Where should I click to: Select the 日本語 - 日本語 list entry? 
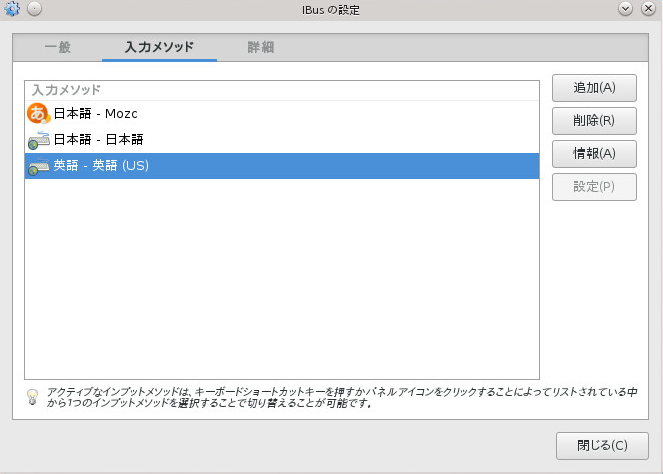tap(99, 140)
